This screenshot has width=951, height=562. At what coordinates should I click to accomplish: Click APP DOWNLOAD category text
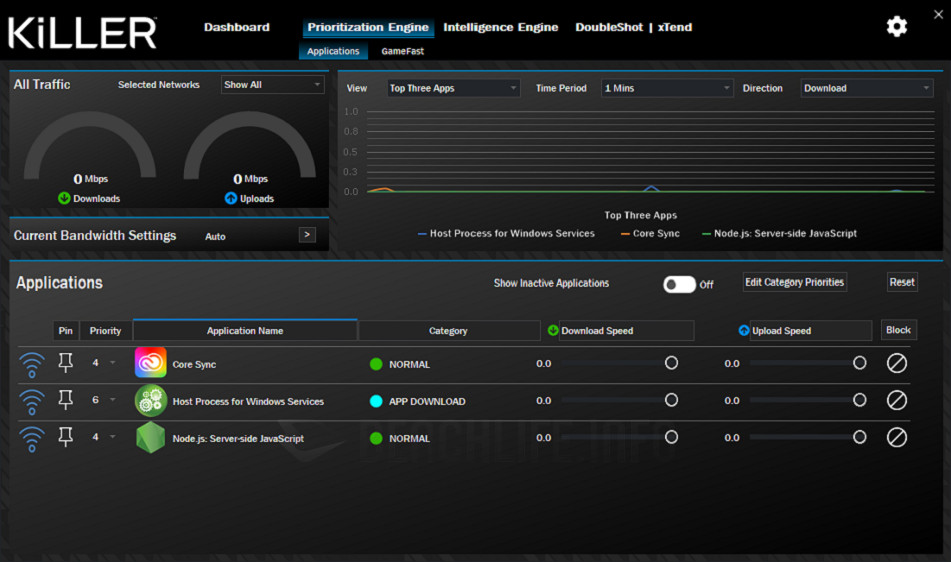[427, 401]
